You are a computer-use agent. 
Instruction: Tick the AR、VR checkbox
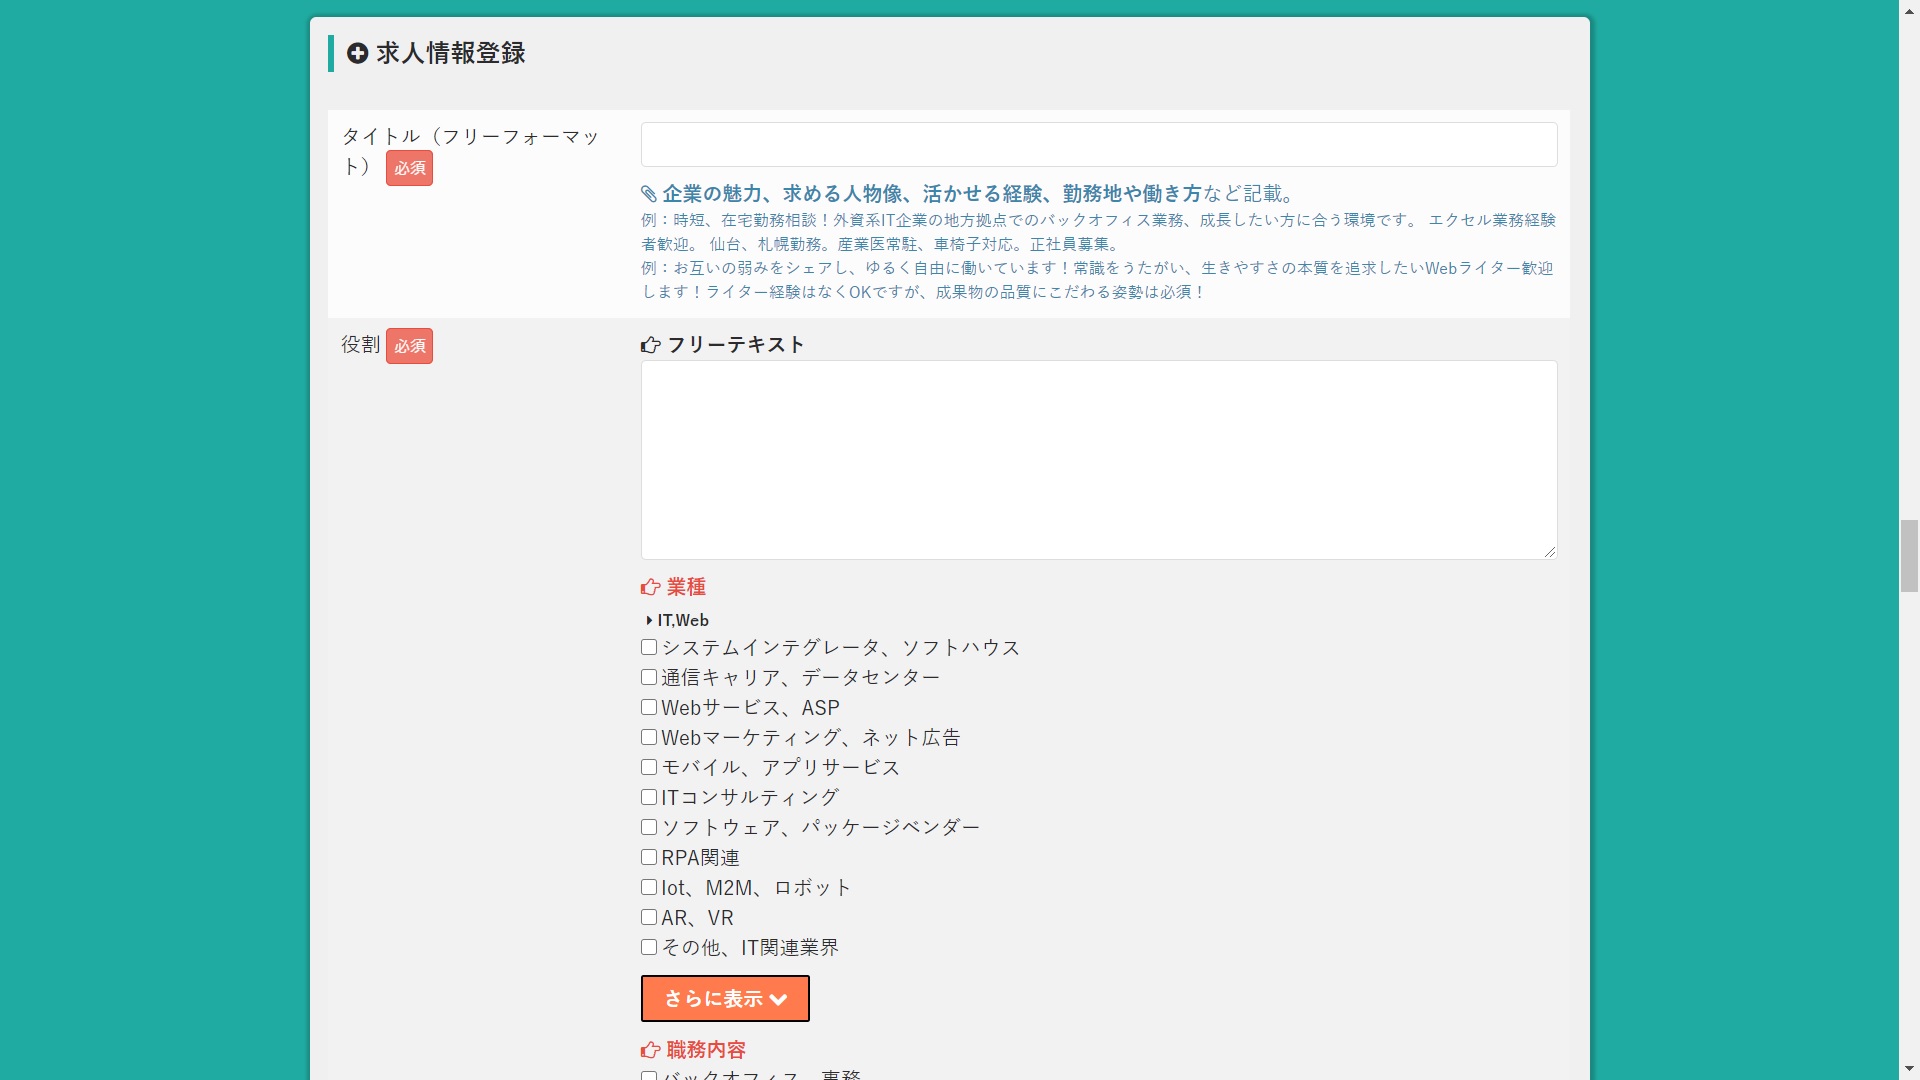pos(649,917)
